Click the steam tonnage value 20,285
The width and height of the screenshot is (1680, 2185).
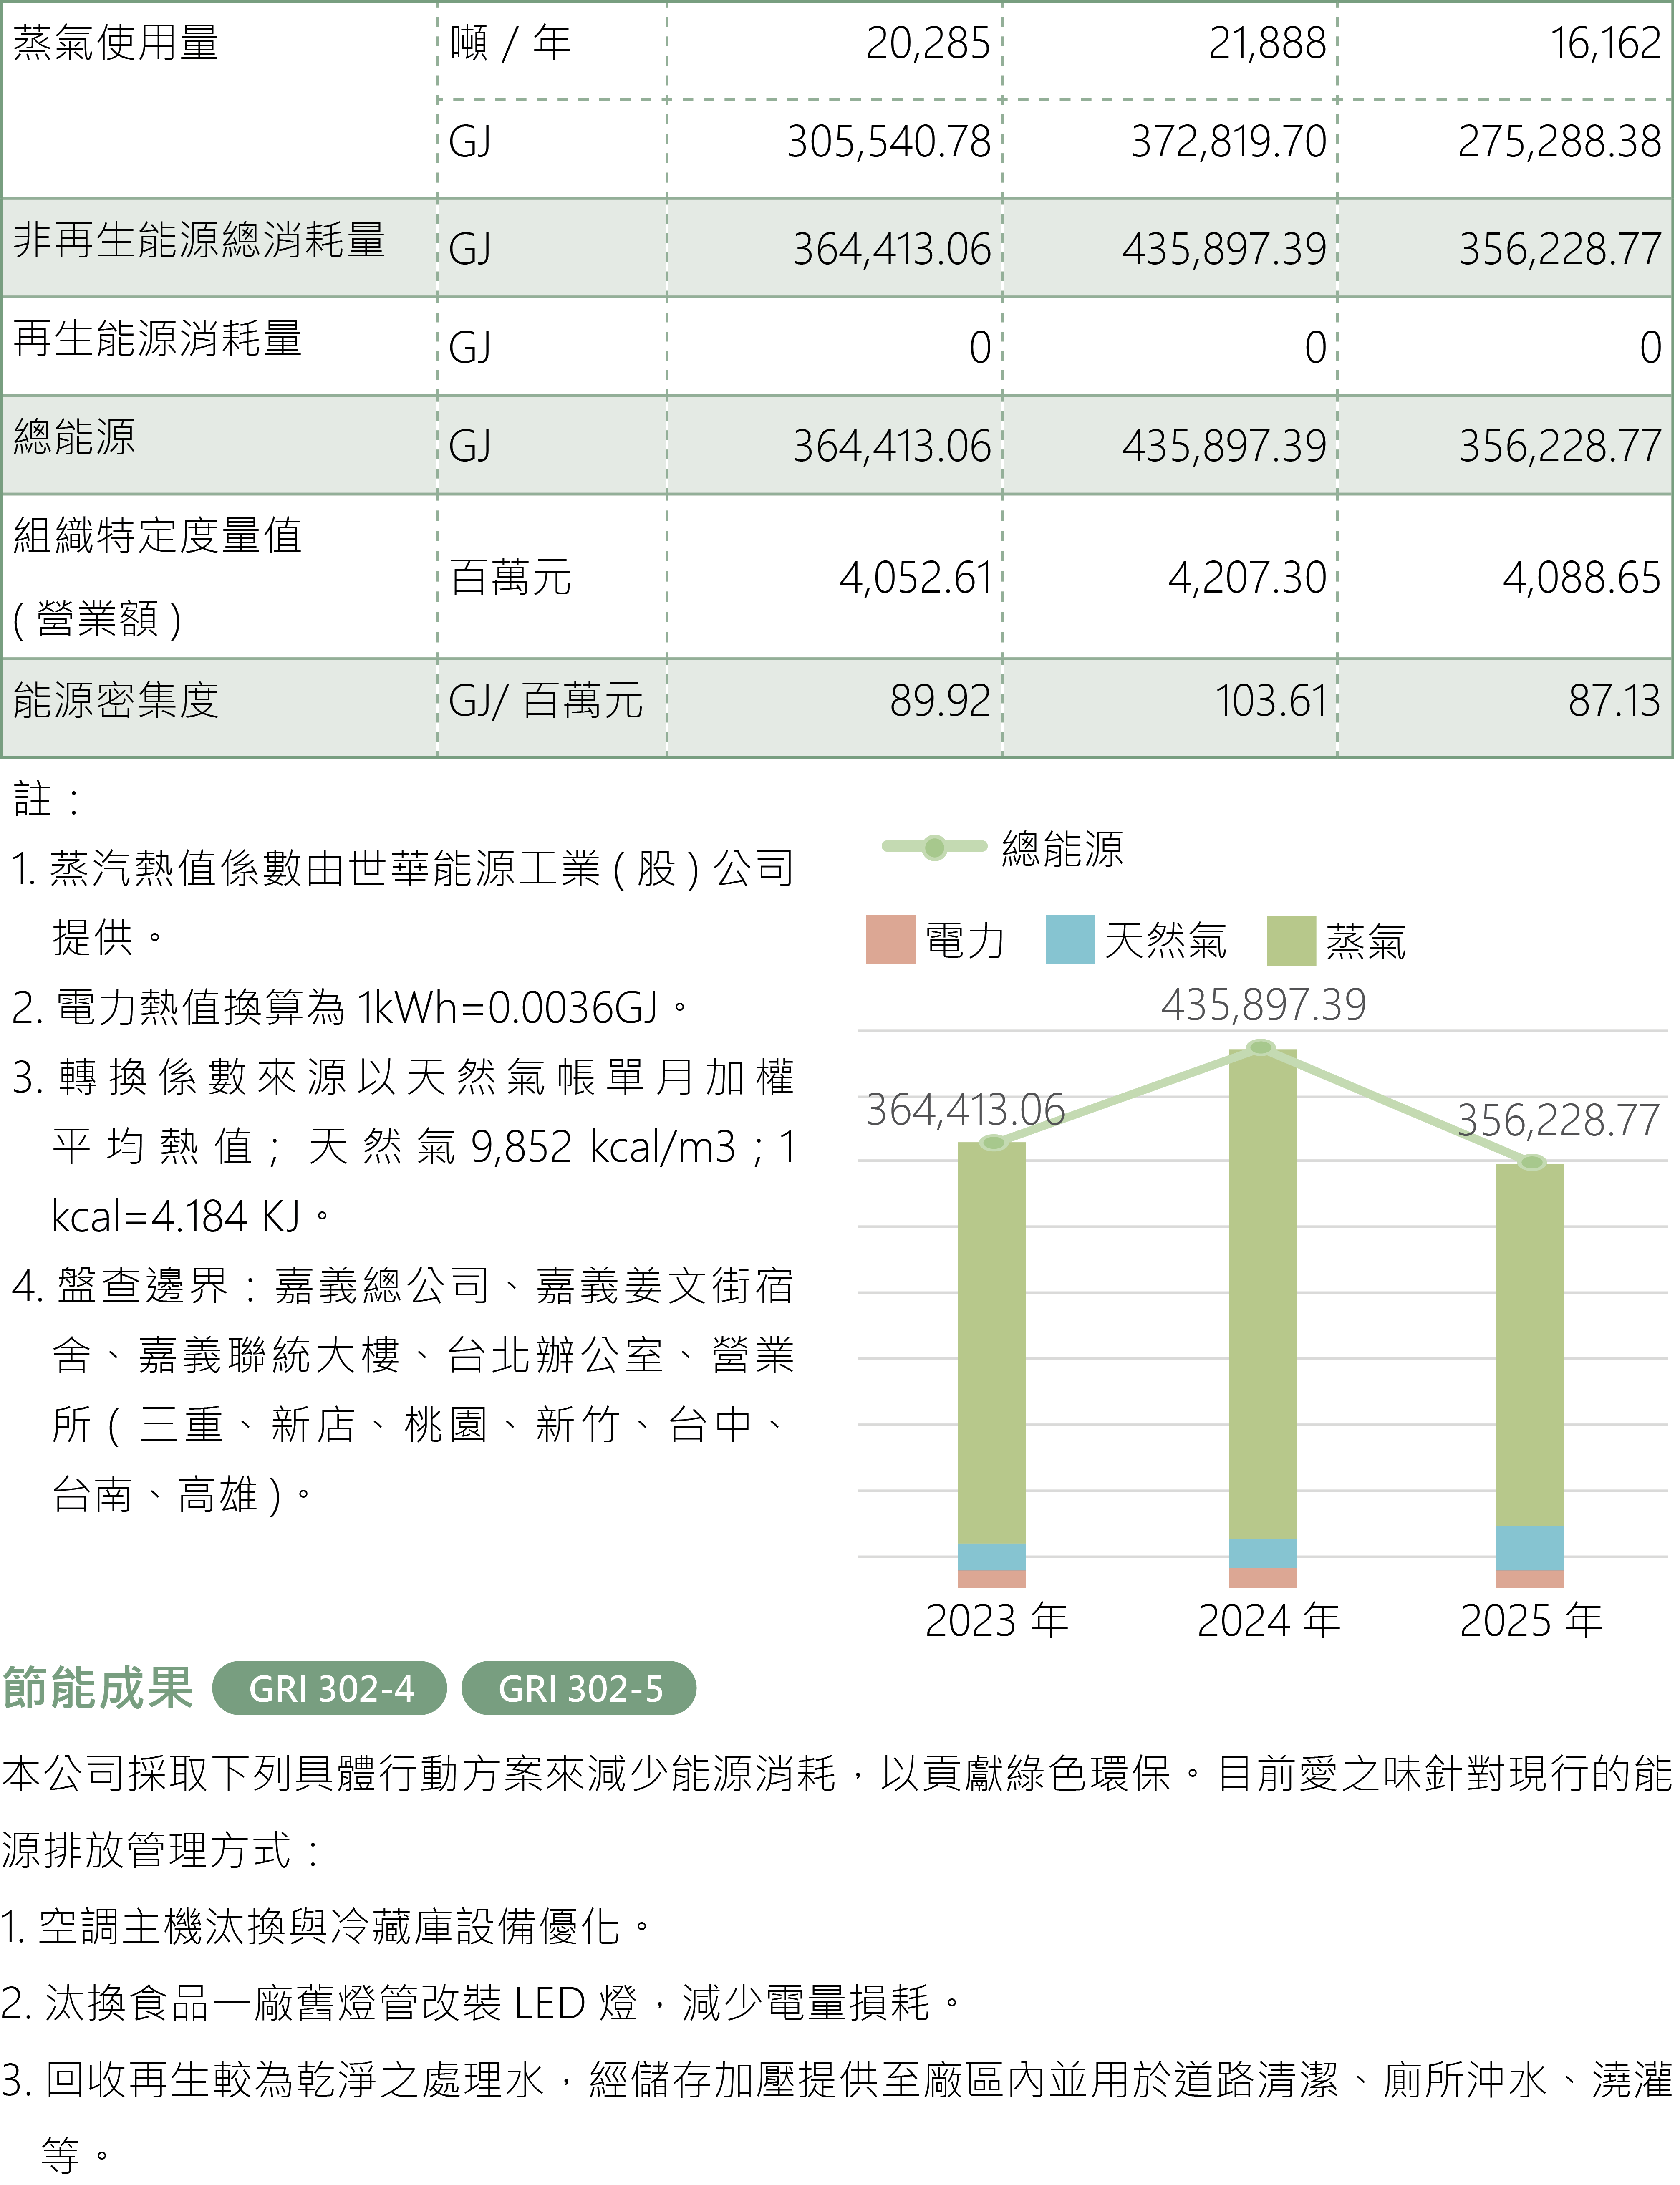(x=928, y=43)
